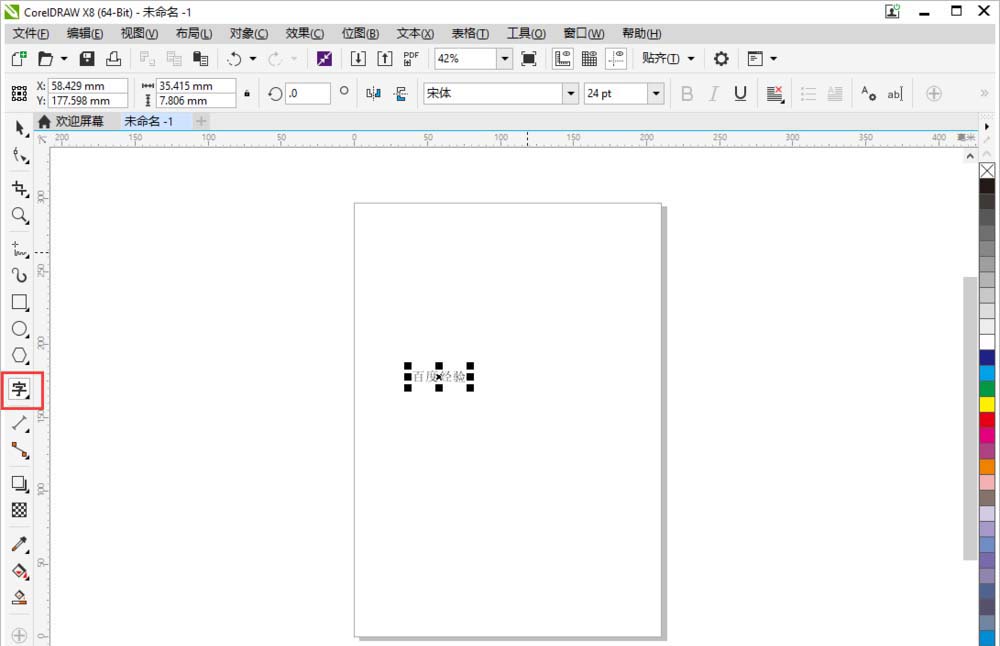Toggle underline text formatting

click(x=740, y=94)
